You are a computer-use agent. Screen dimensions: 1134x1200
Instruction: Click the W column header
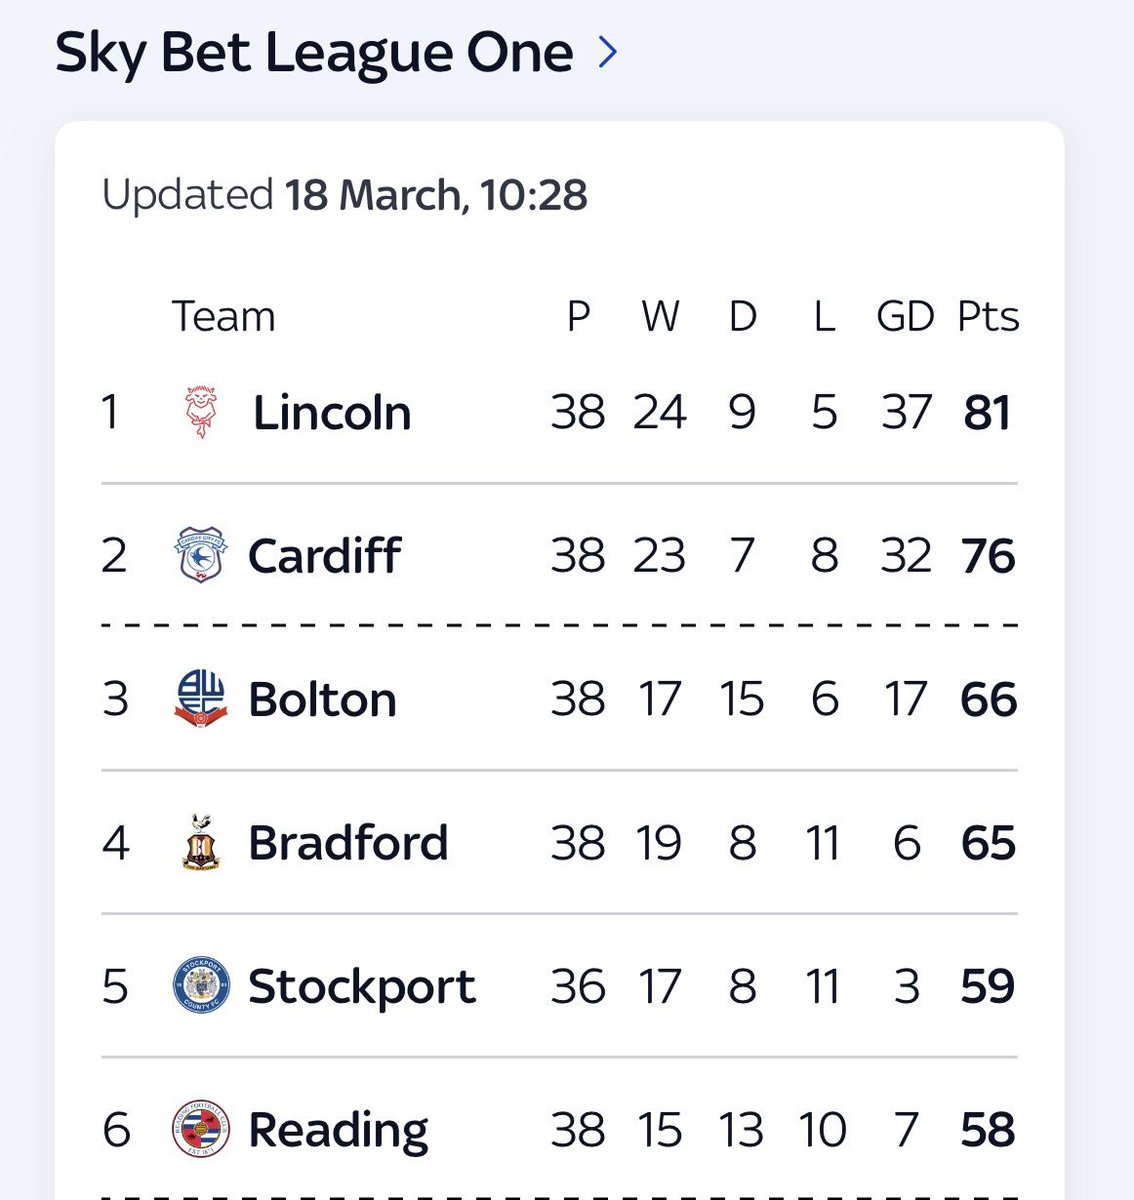point(660,316)
